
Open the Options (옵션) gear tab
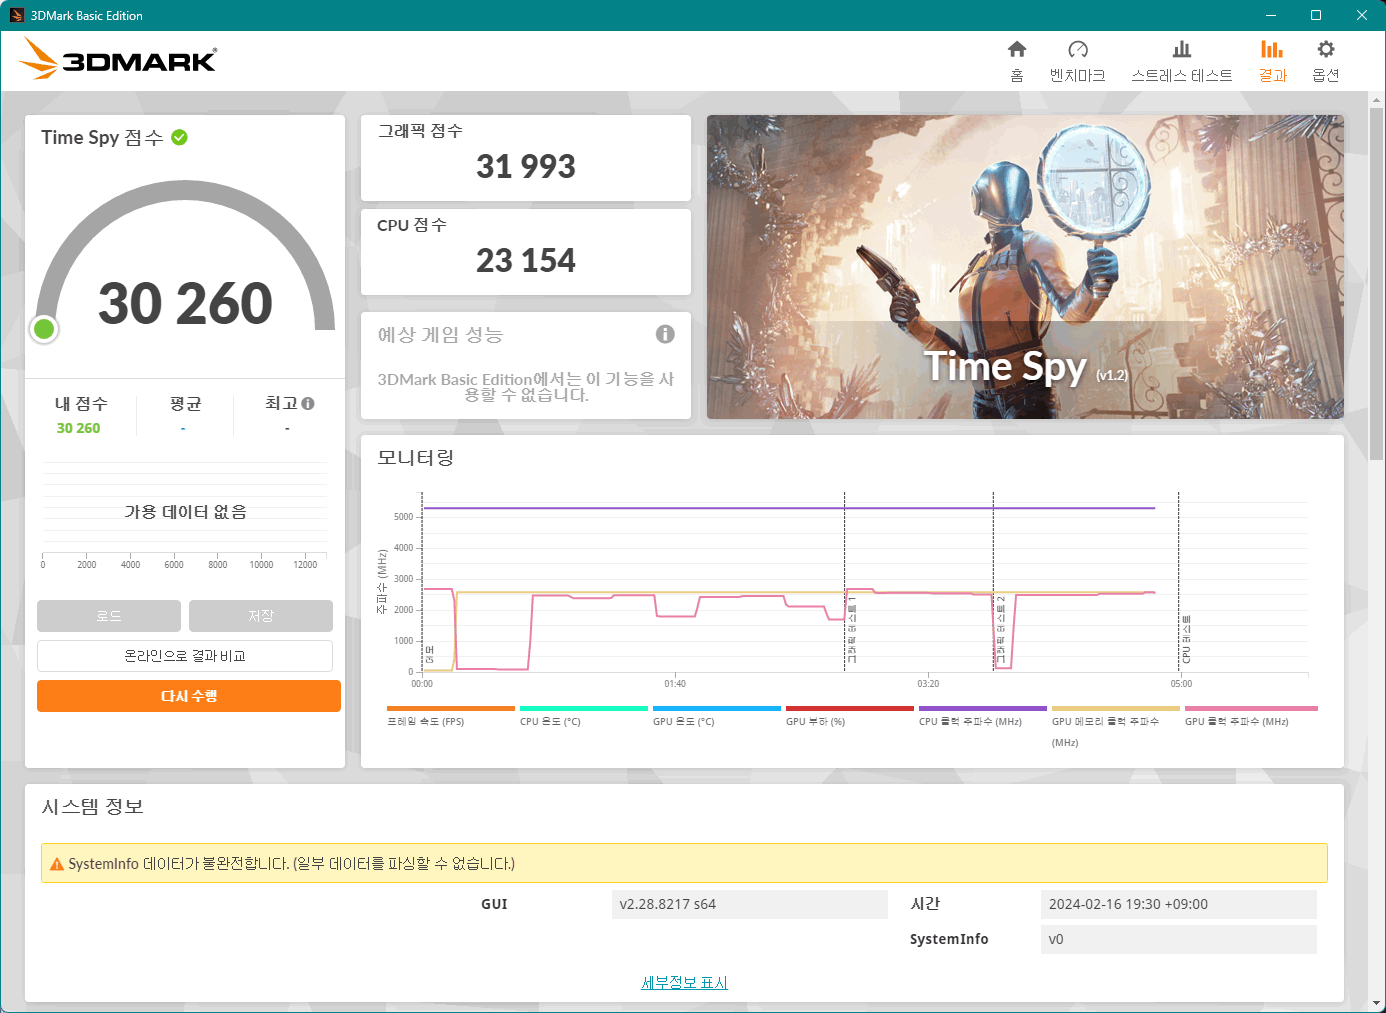[x=1326, y=61]
